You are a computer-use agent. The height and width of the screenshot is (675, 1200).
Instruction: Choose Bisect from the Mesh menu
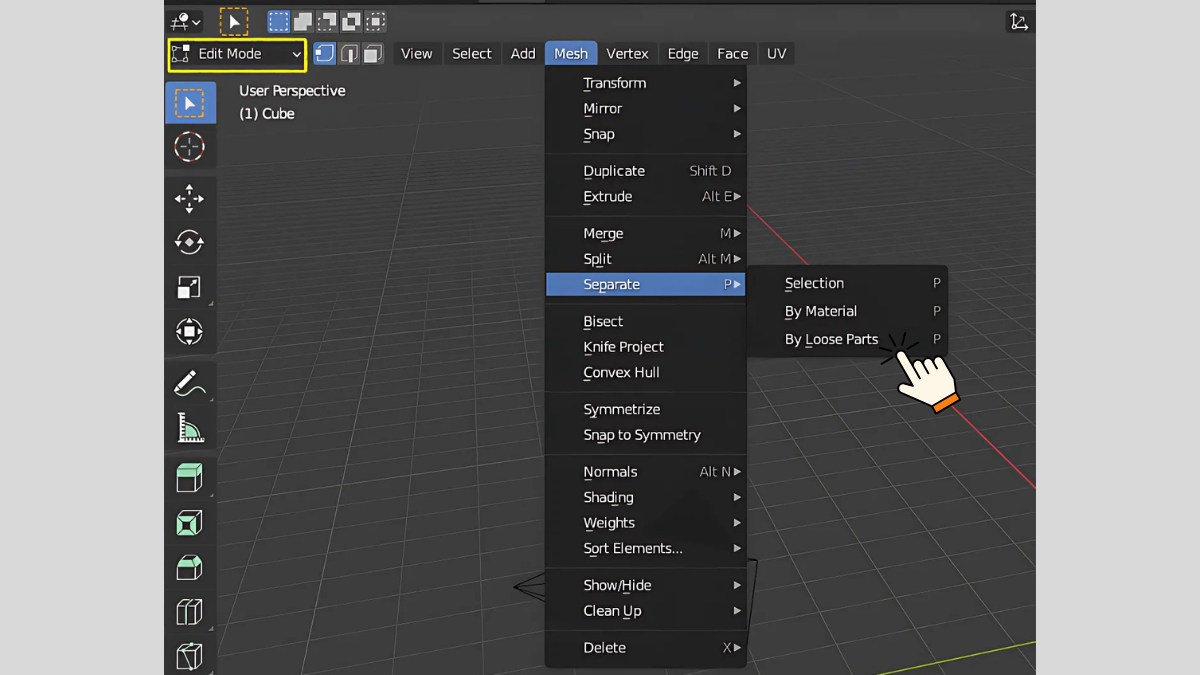646,322
